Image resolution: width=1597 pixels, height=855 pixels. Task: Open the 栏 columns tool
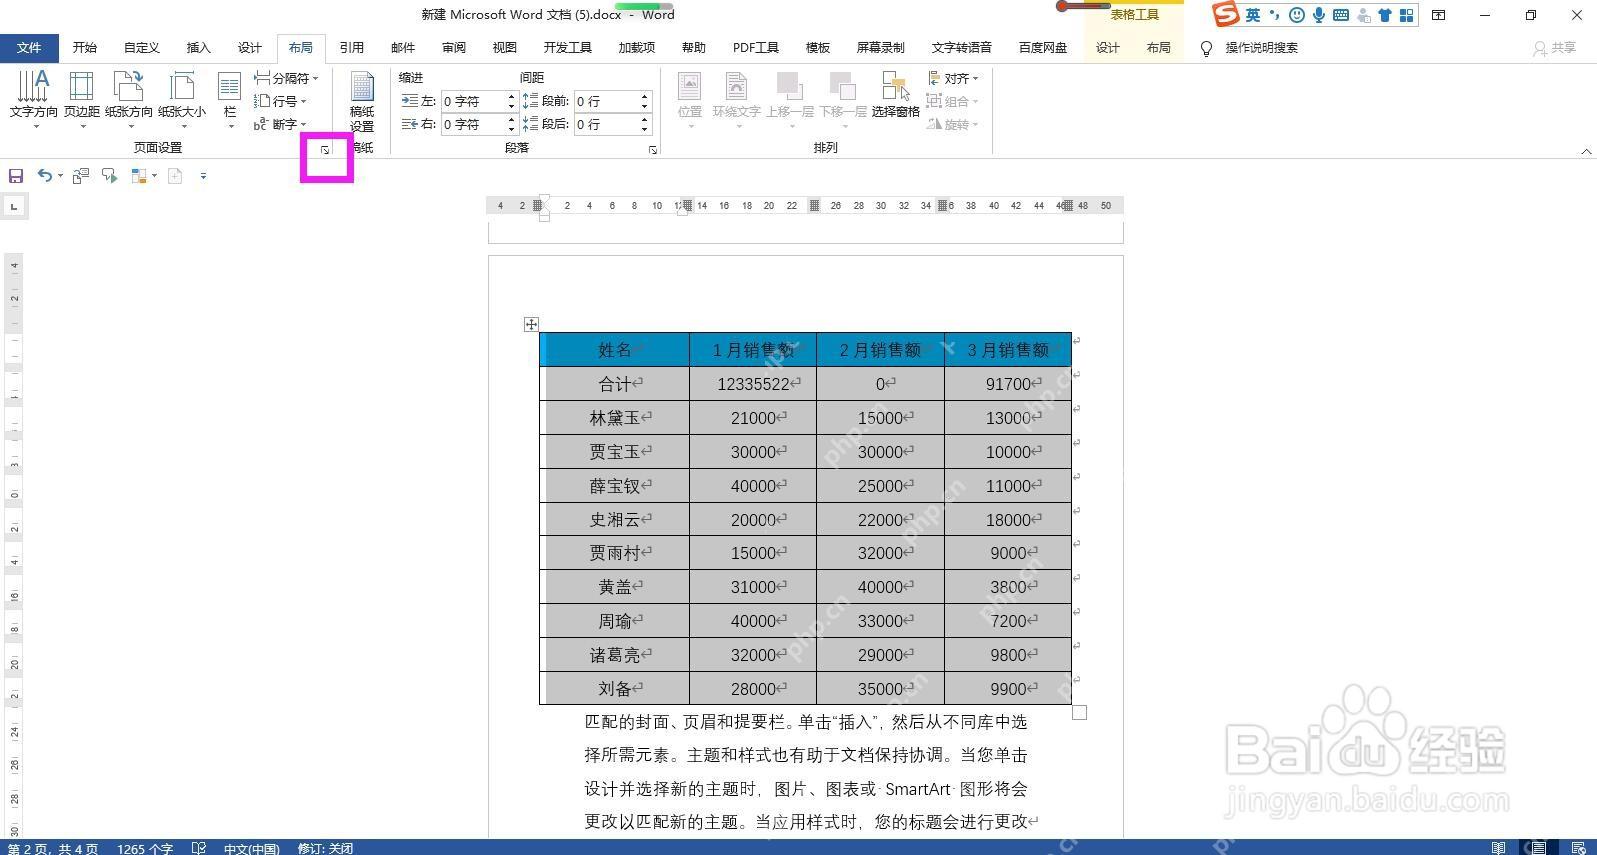(x=230, y=98)
